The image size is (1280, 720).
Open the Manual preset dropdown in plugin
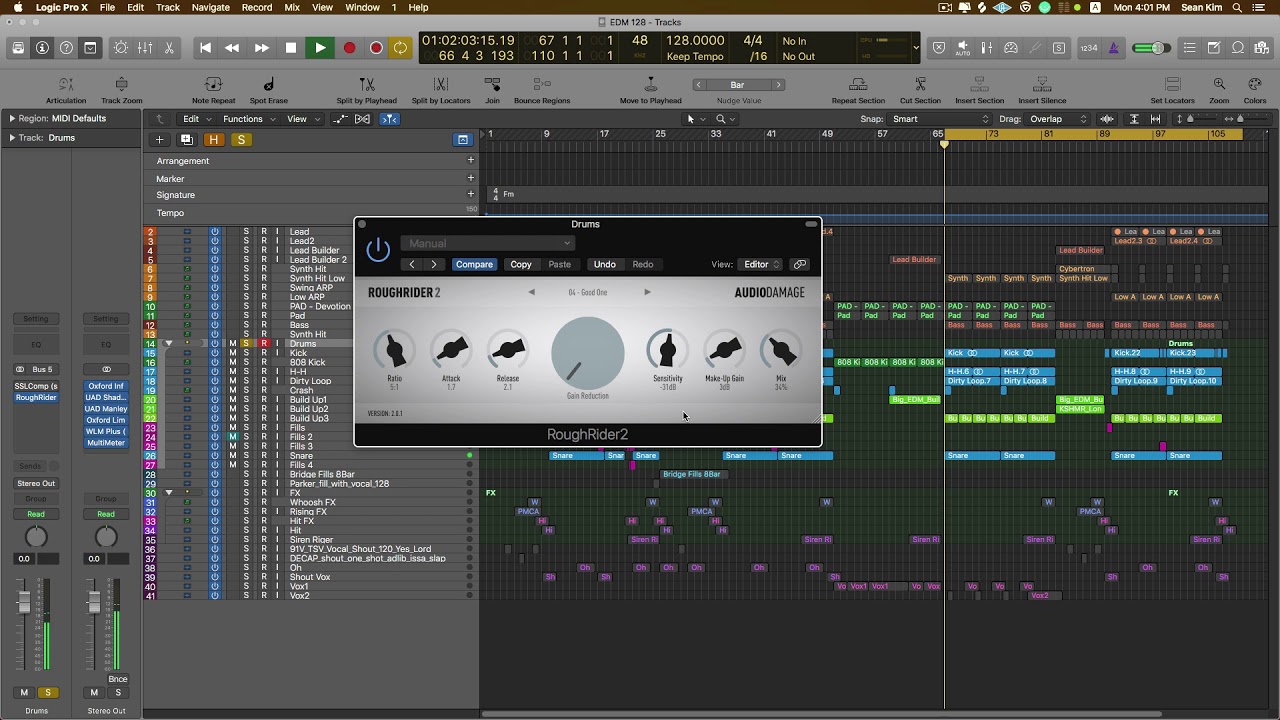point(488,243)
